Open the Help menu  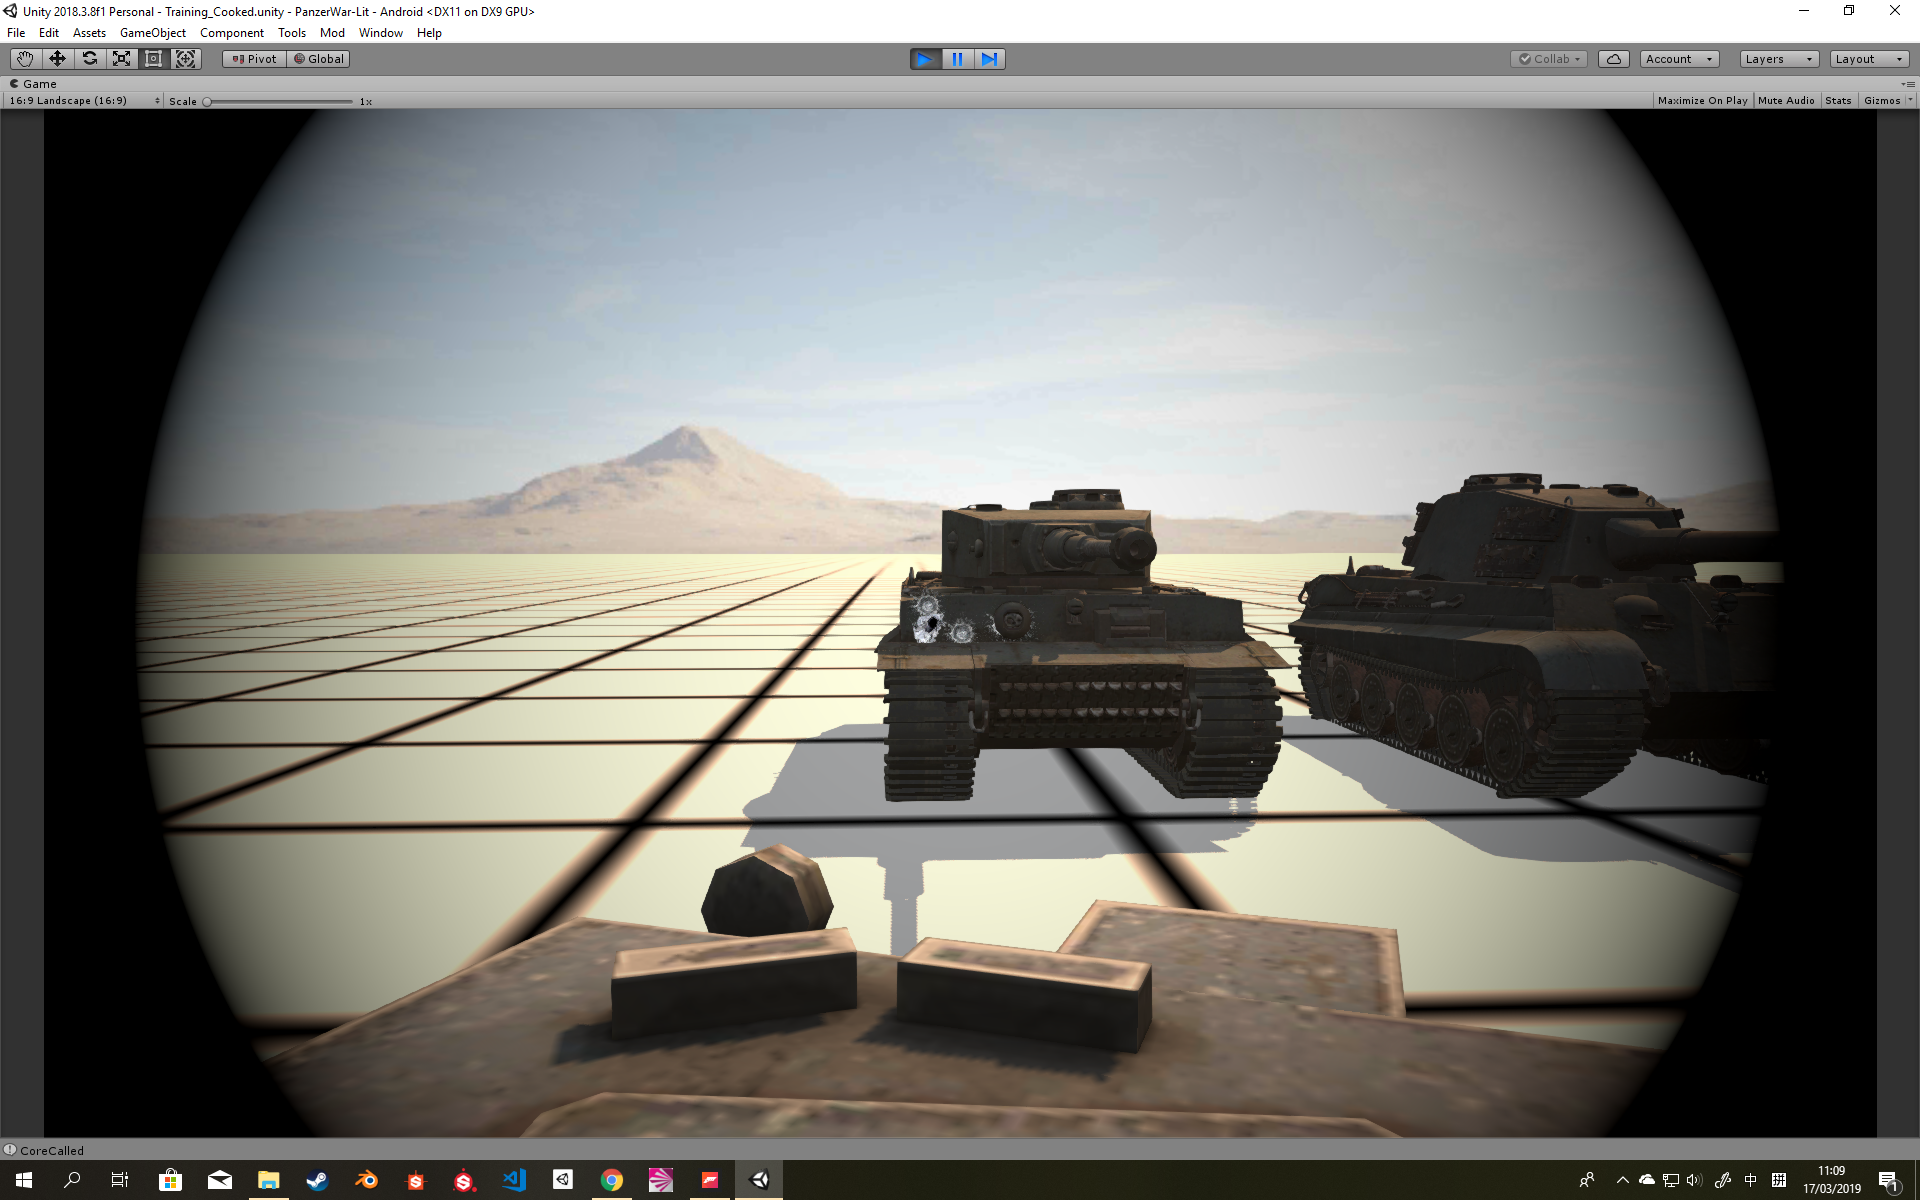429,33
